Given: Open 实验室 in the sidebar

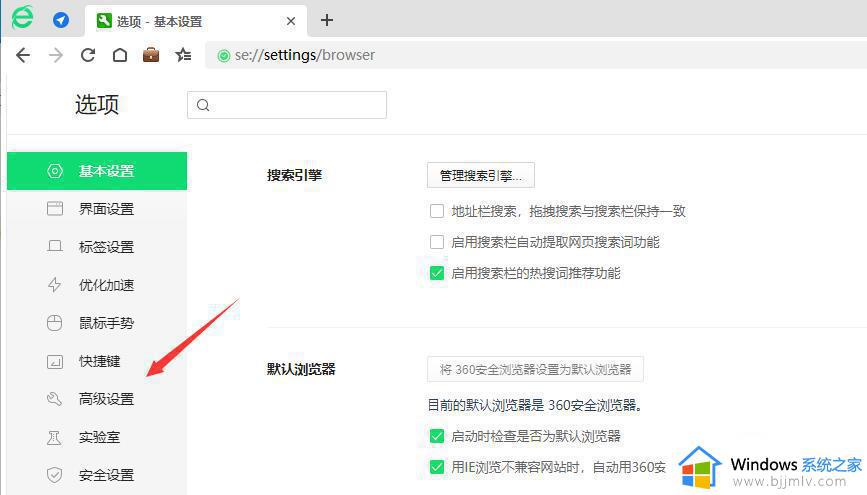Looking at the screenshot, I should coord(97,437).
